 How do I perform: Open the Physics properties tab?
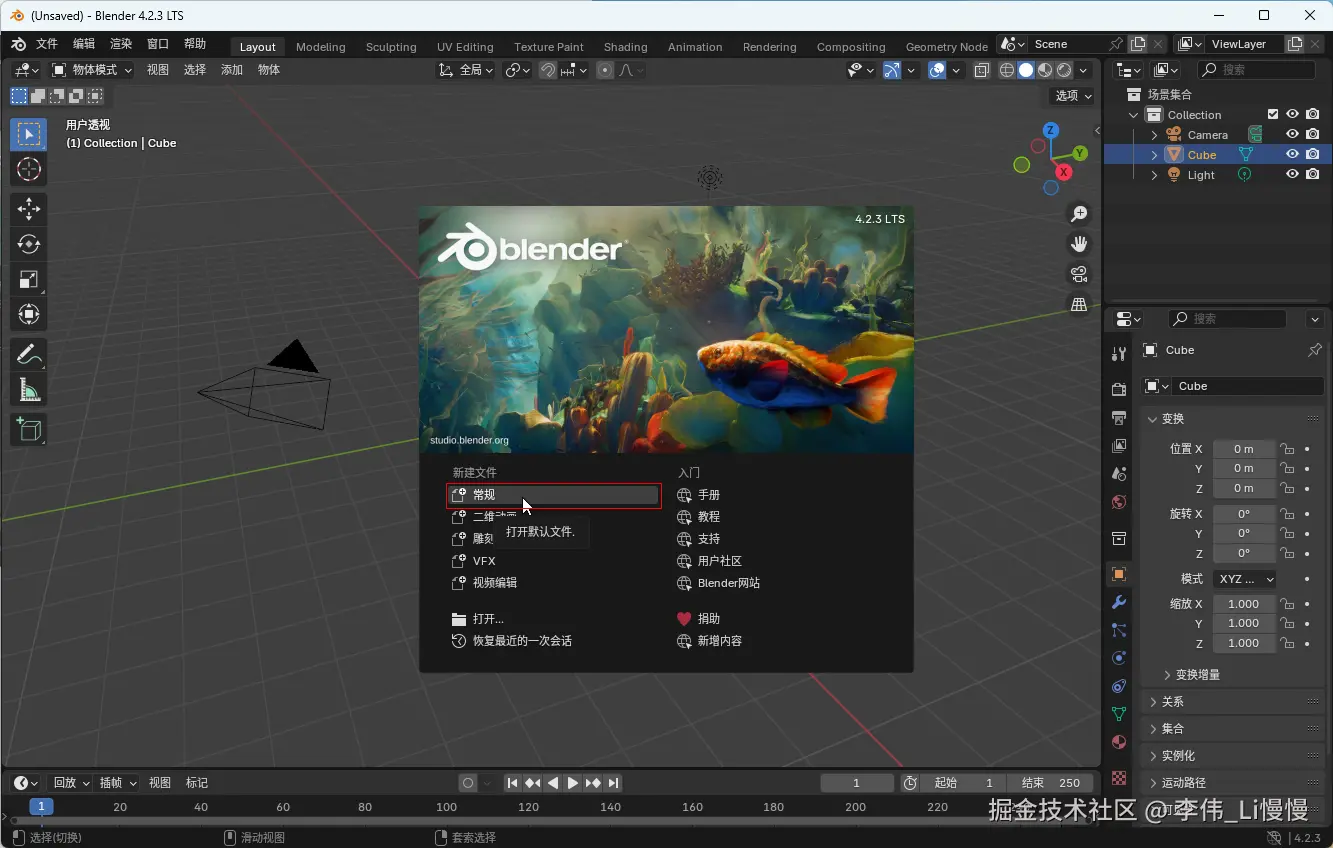pyautogui.click(x=1119, y=658)
